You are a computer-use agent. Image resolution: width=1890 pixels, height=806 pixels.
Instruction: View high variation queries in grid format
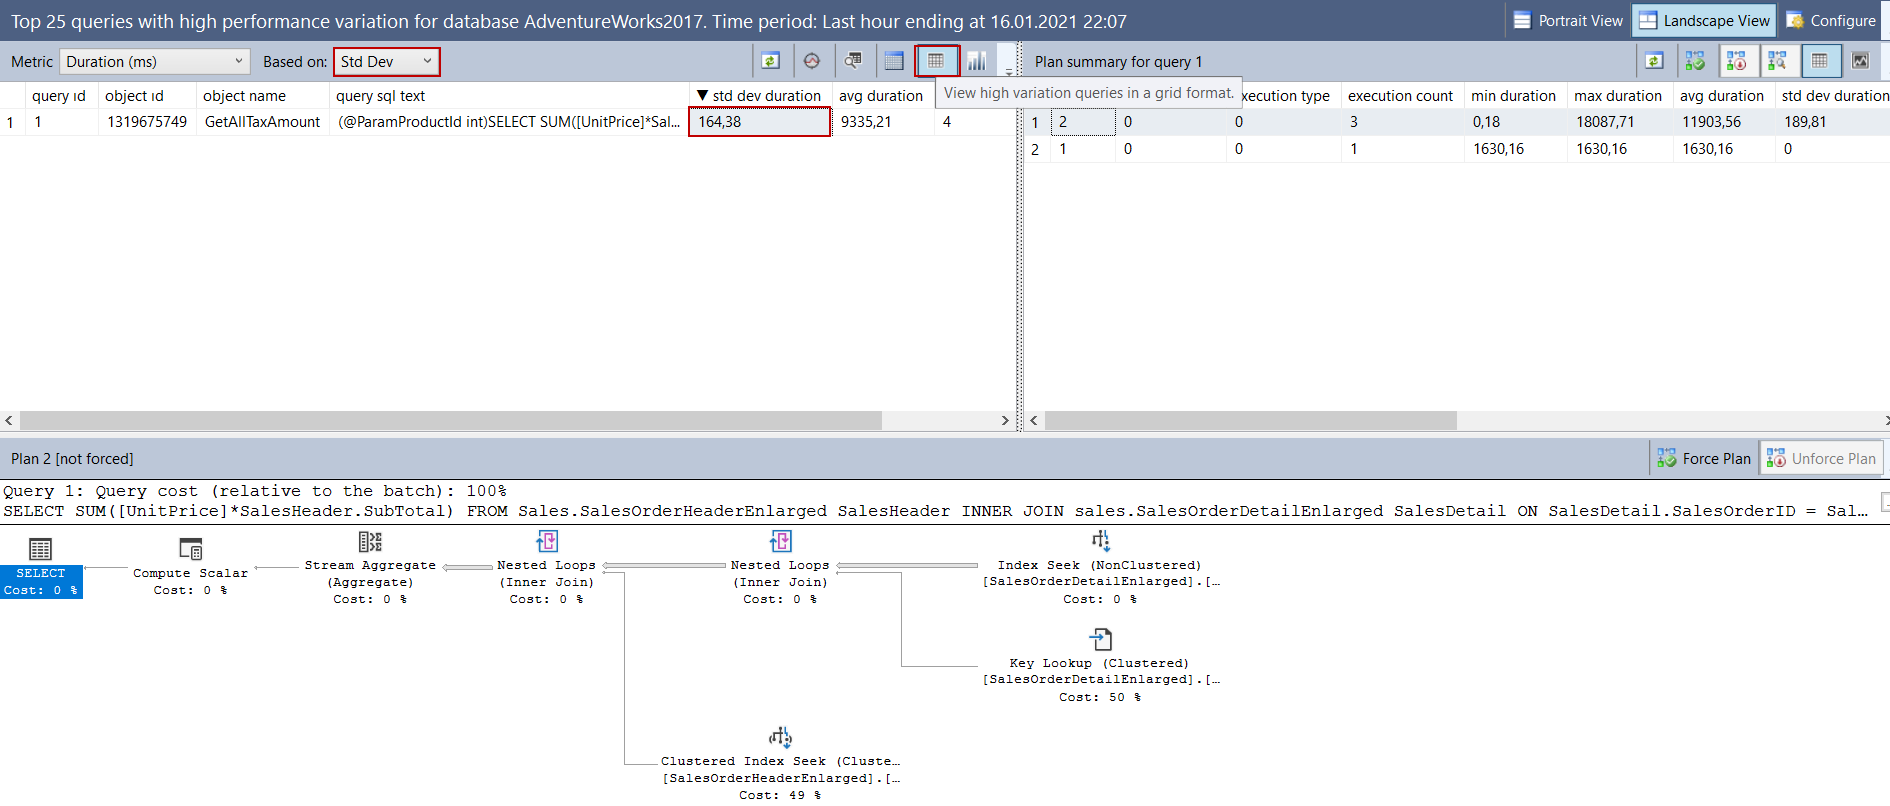[x=936, y=61]
